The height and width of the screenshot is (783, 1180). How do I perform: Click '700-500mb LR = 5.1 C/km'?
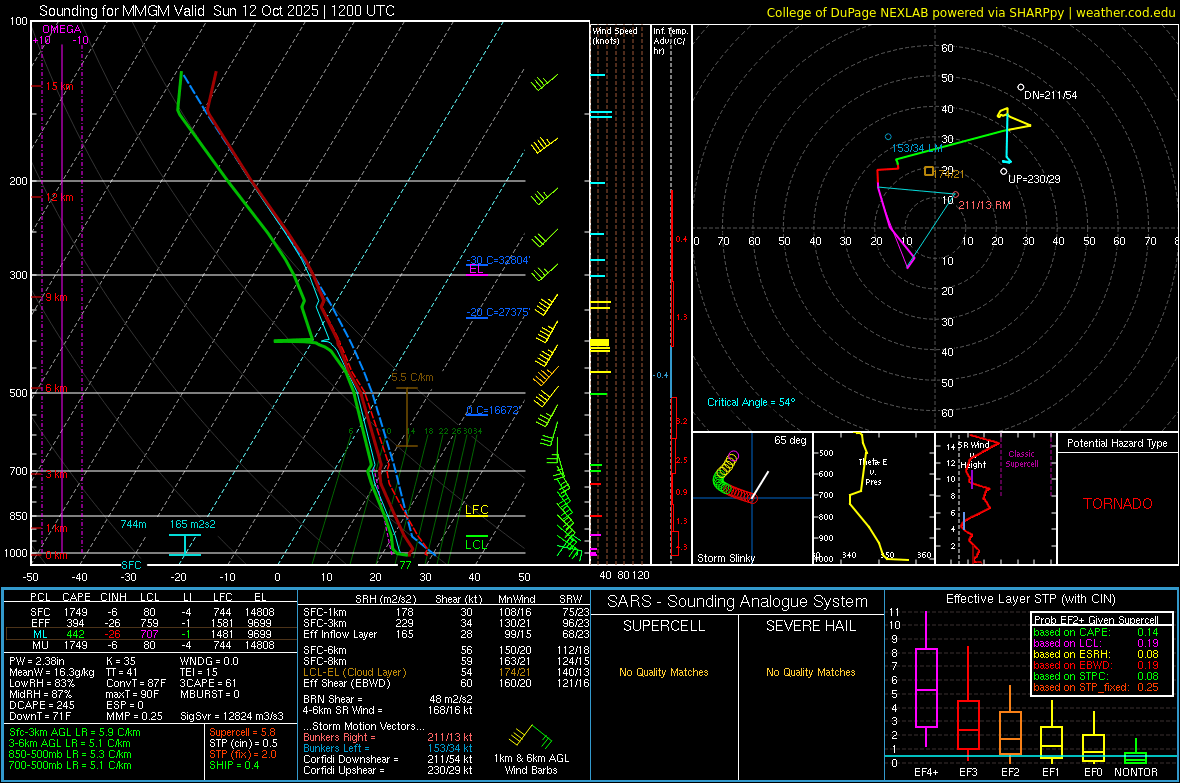coord(70,765)
